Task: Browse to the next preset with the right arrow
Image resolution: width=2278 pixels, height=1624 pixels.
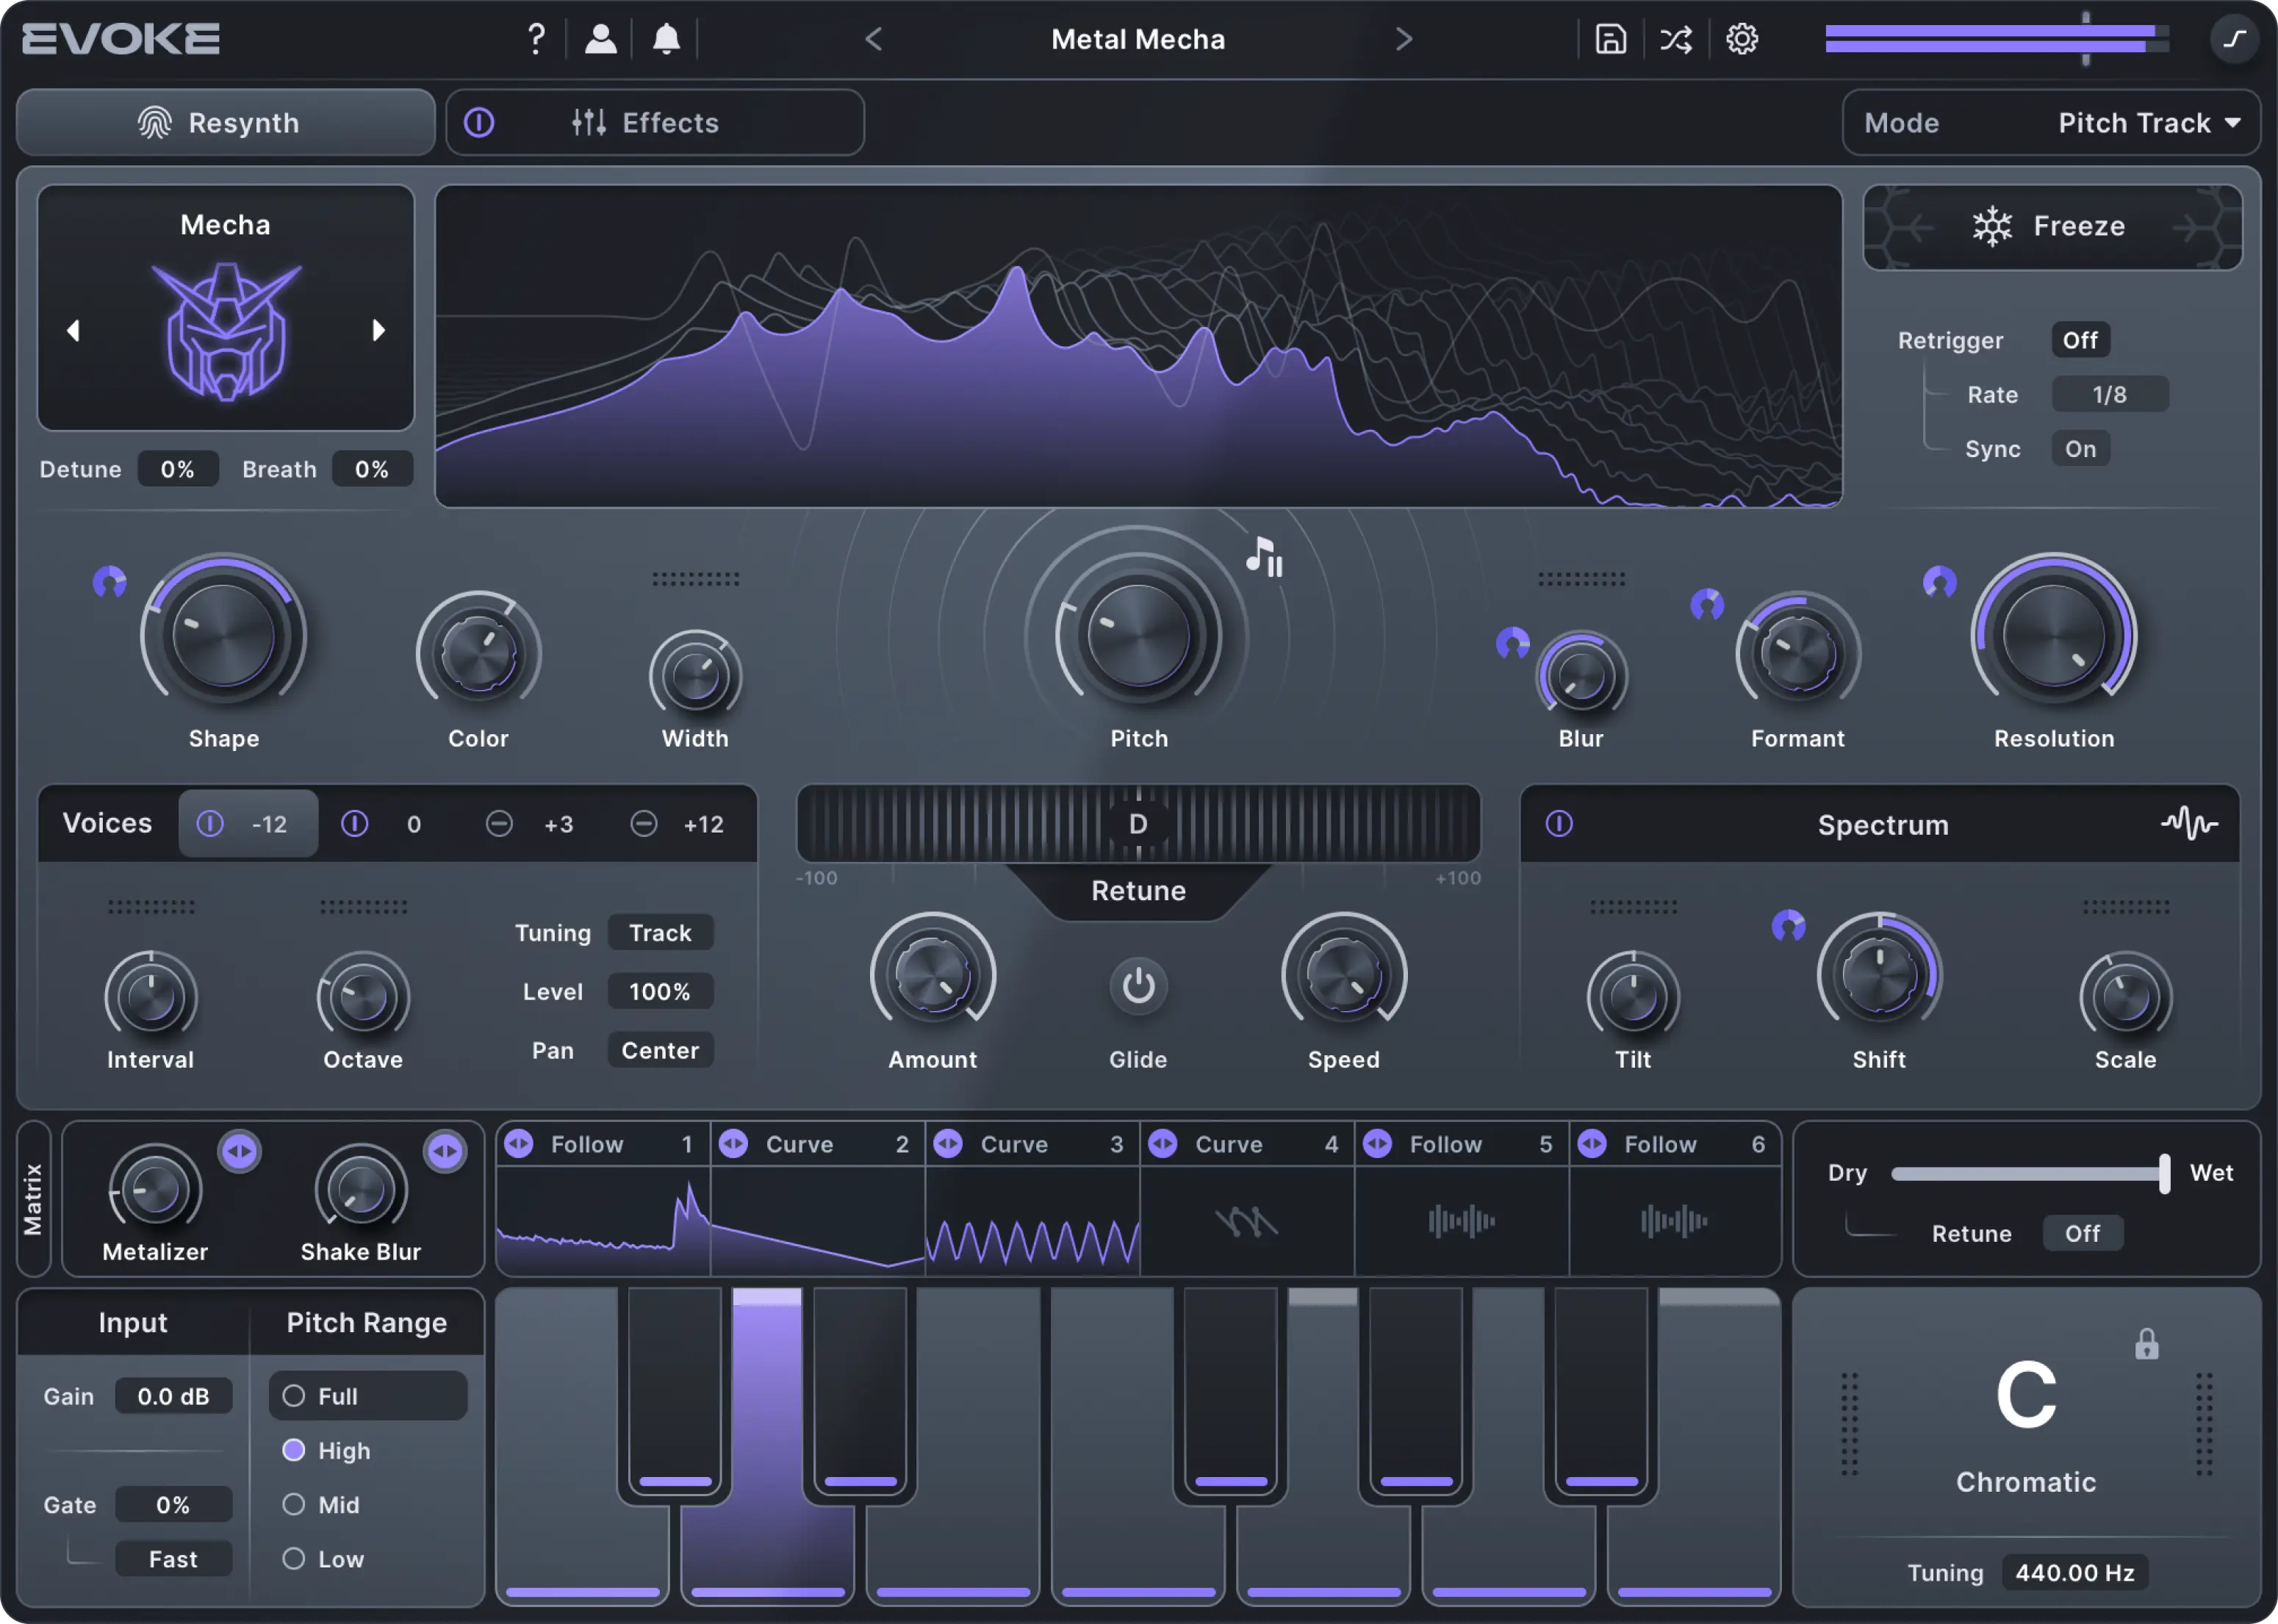Action: tap(1404, 39)
